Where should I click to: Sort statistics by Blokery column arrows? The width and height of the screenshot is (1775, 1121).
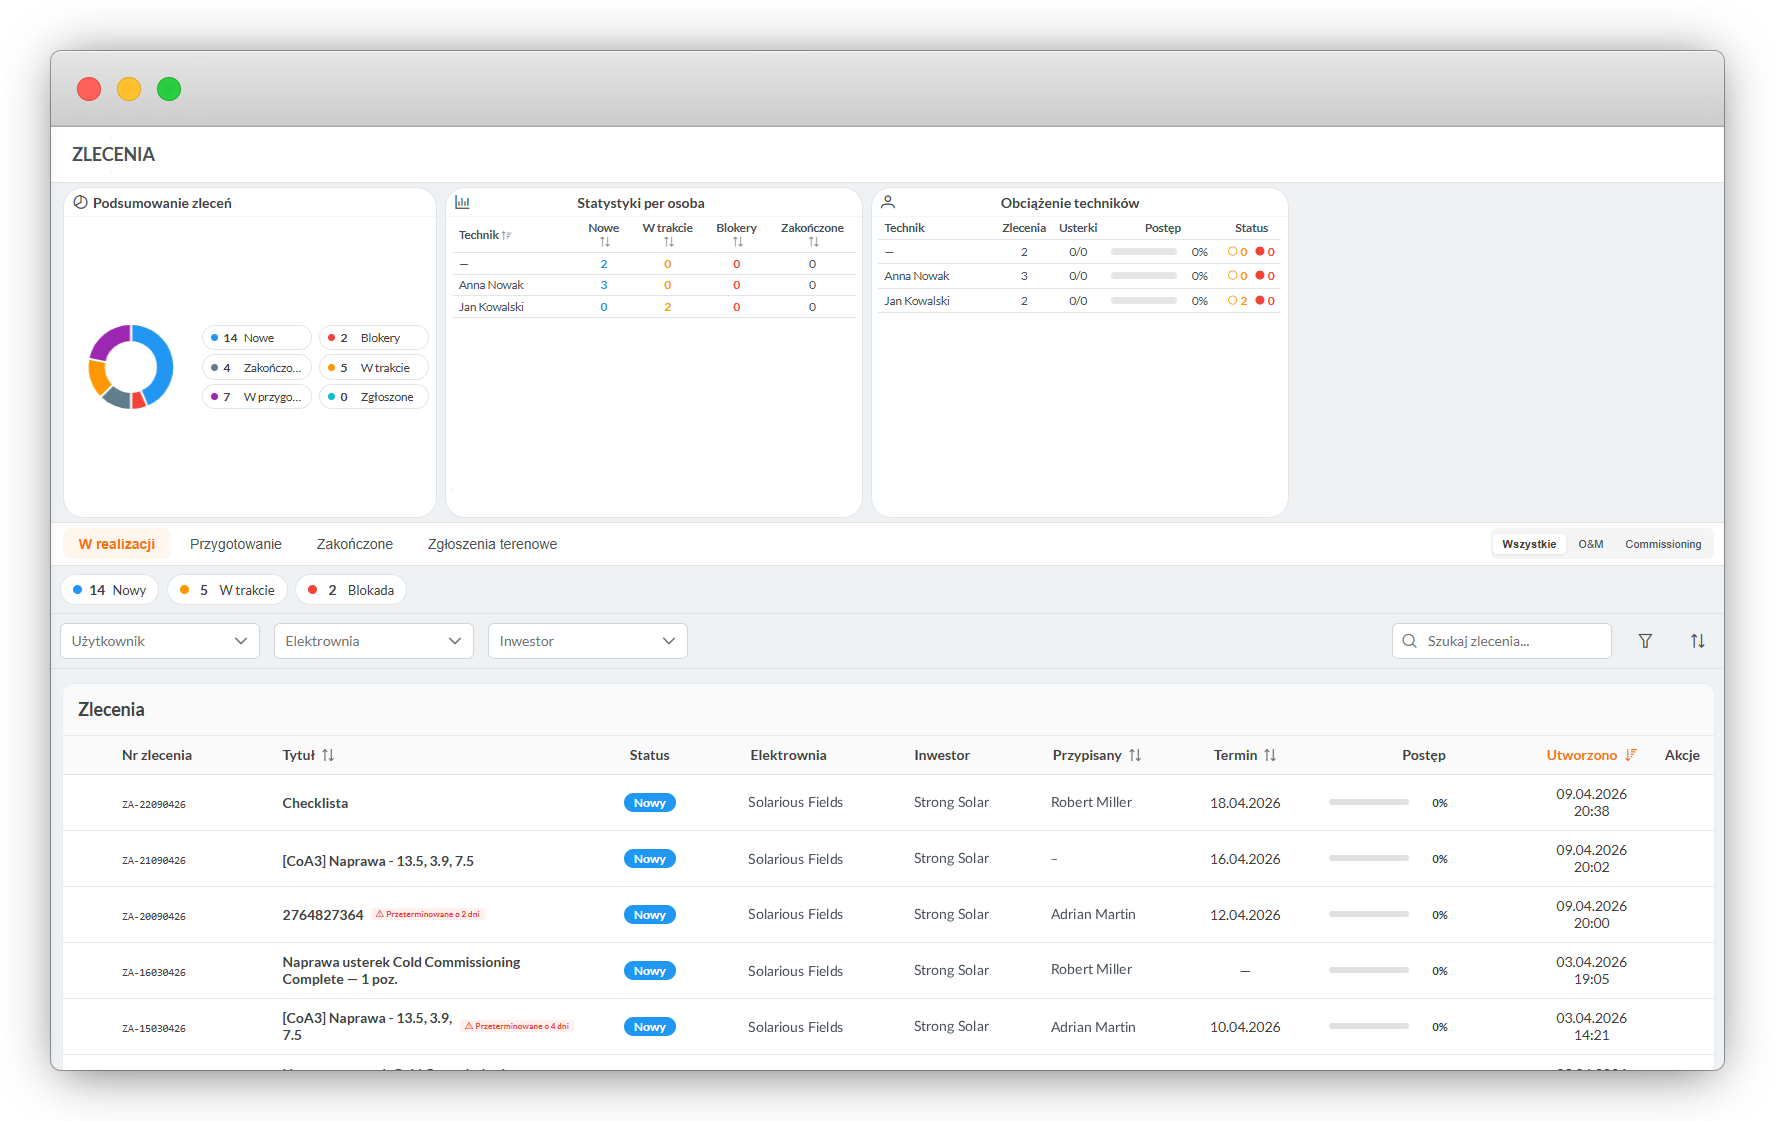tap(737, 242)
